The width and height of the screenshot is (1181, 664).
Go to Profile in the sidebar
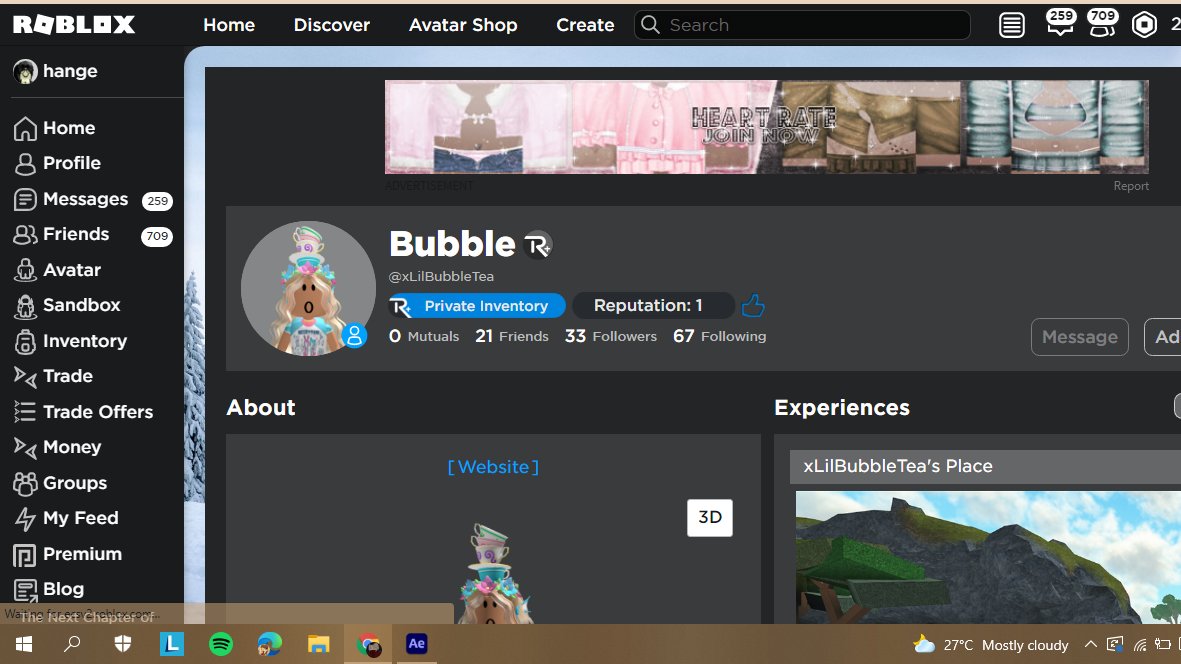click(57, 163)
